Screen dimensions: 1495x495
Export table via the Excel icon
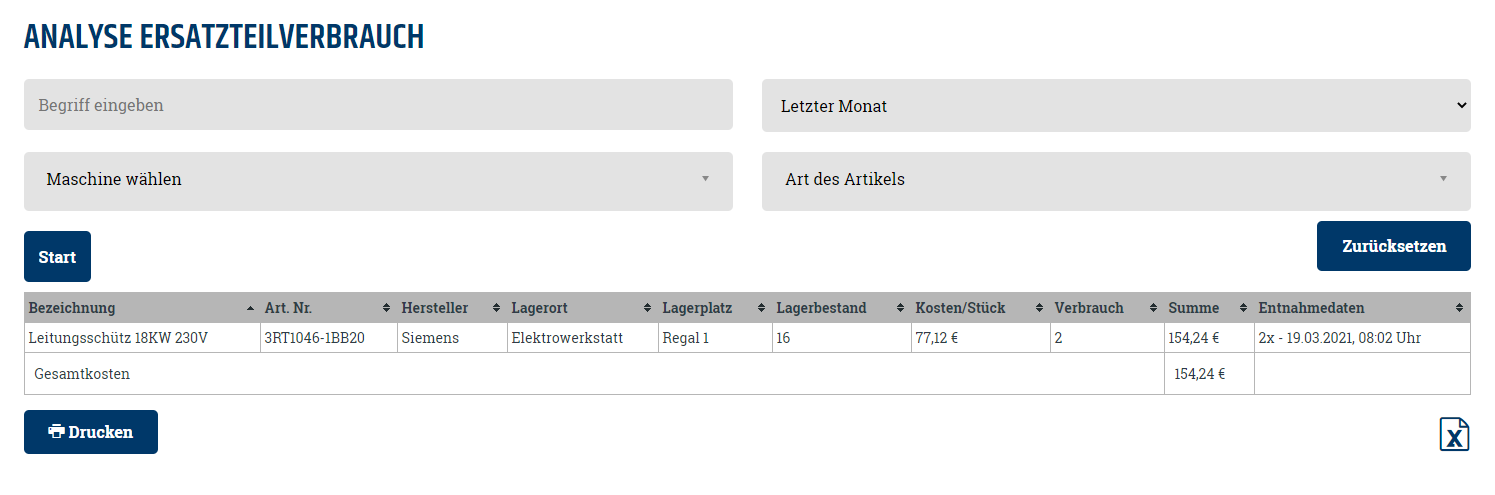click(x=1455, y=434)
